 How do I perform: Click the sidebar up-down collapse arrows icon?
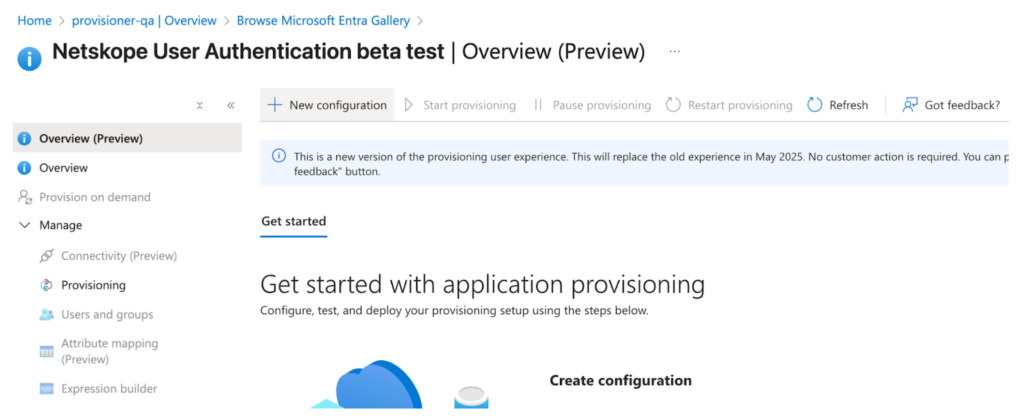click(200, 106)
